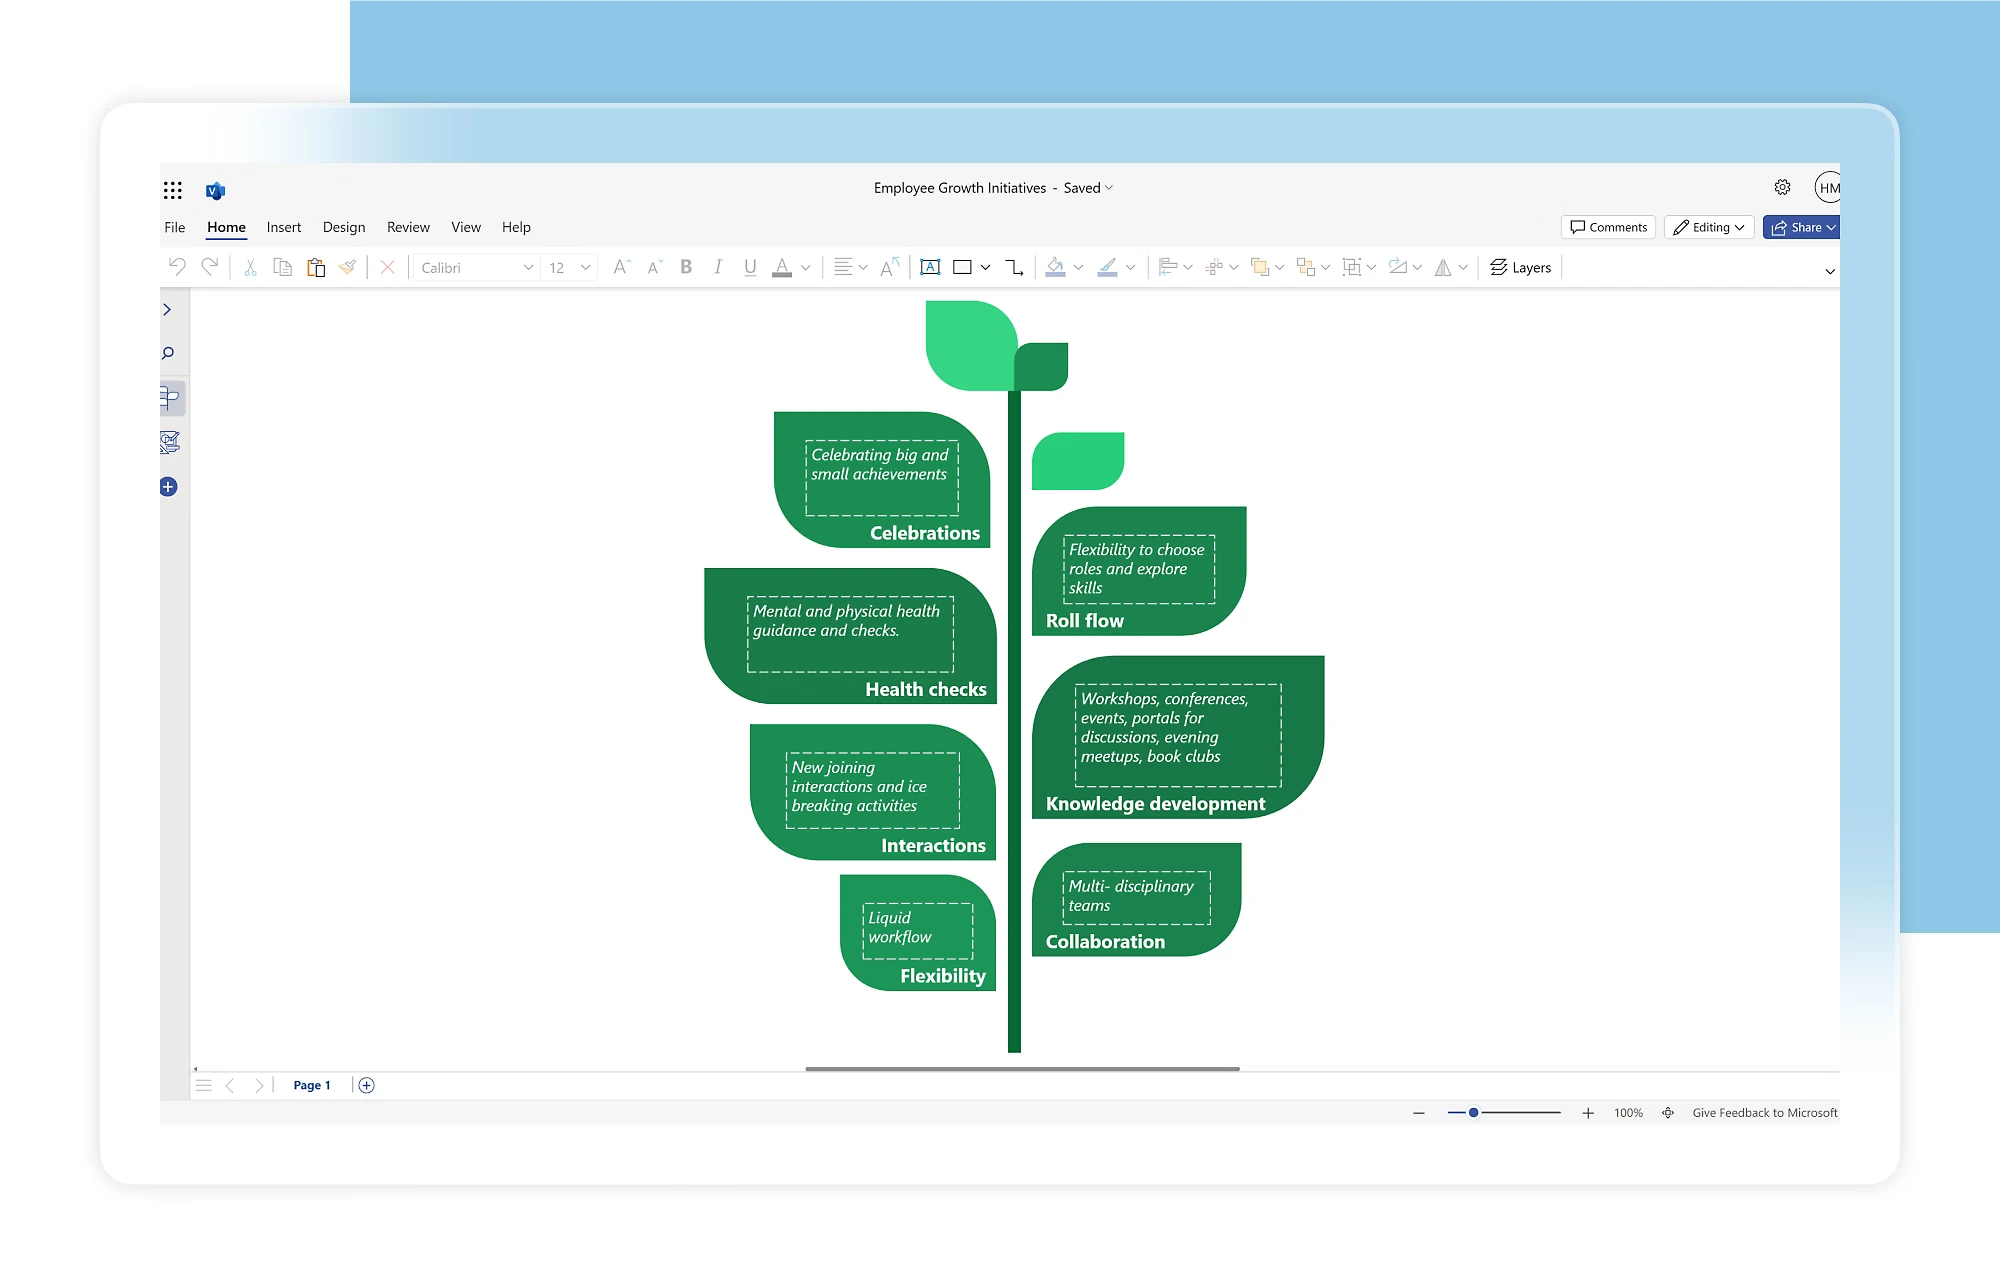The image size is (2000, 1283).
Task: Open the Editing mode dropdown
Action: point(1709,228)
